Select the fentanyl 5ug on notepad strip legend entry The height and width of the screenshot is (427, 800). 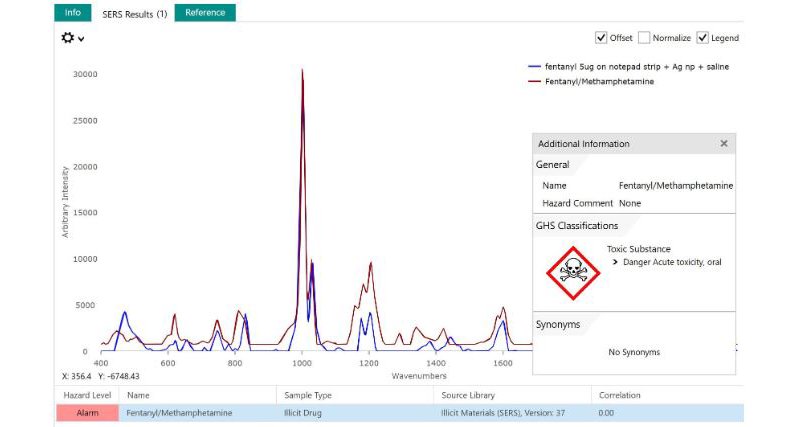click(x=637, y=67)
